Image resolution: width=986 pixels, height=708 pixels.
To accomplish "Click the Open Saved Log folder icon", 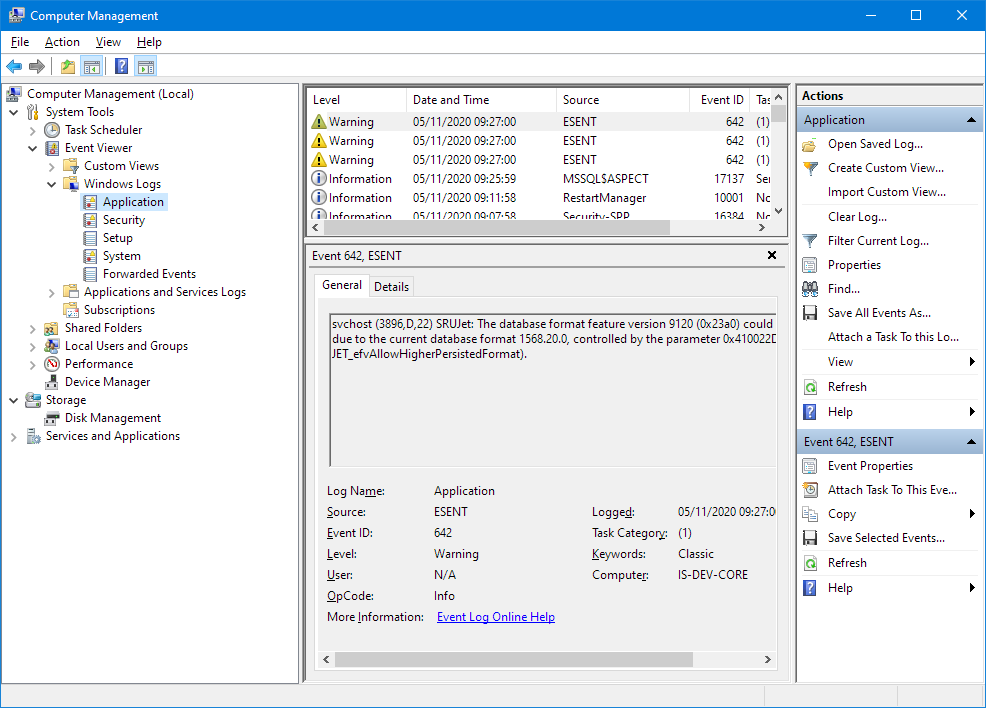I will pyautogui.click(x=810, y=145).
